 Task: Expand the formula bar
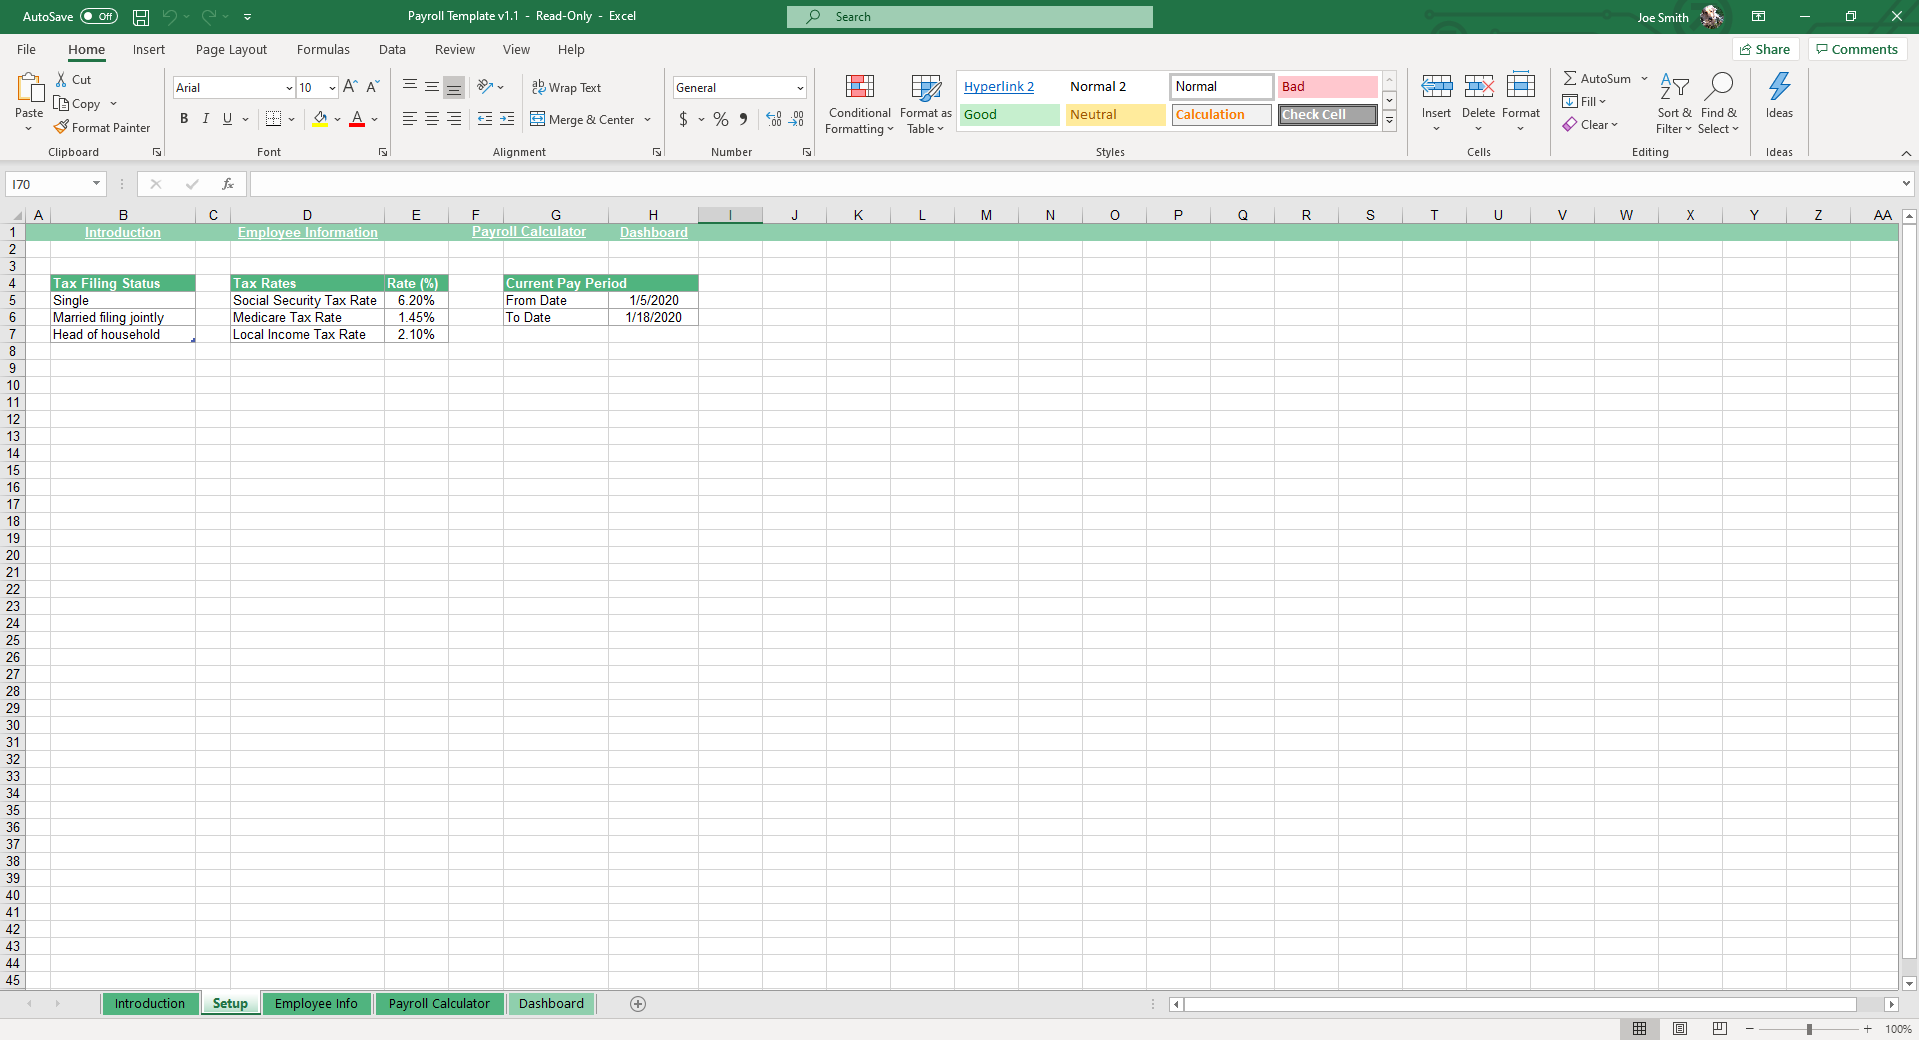pyautogui.click(x=1906, y=184)
